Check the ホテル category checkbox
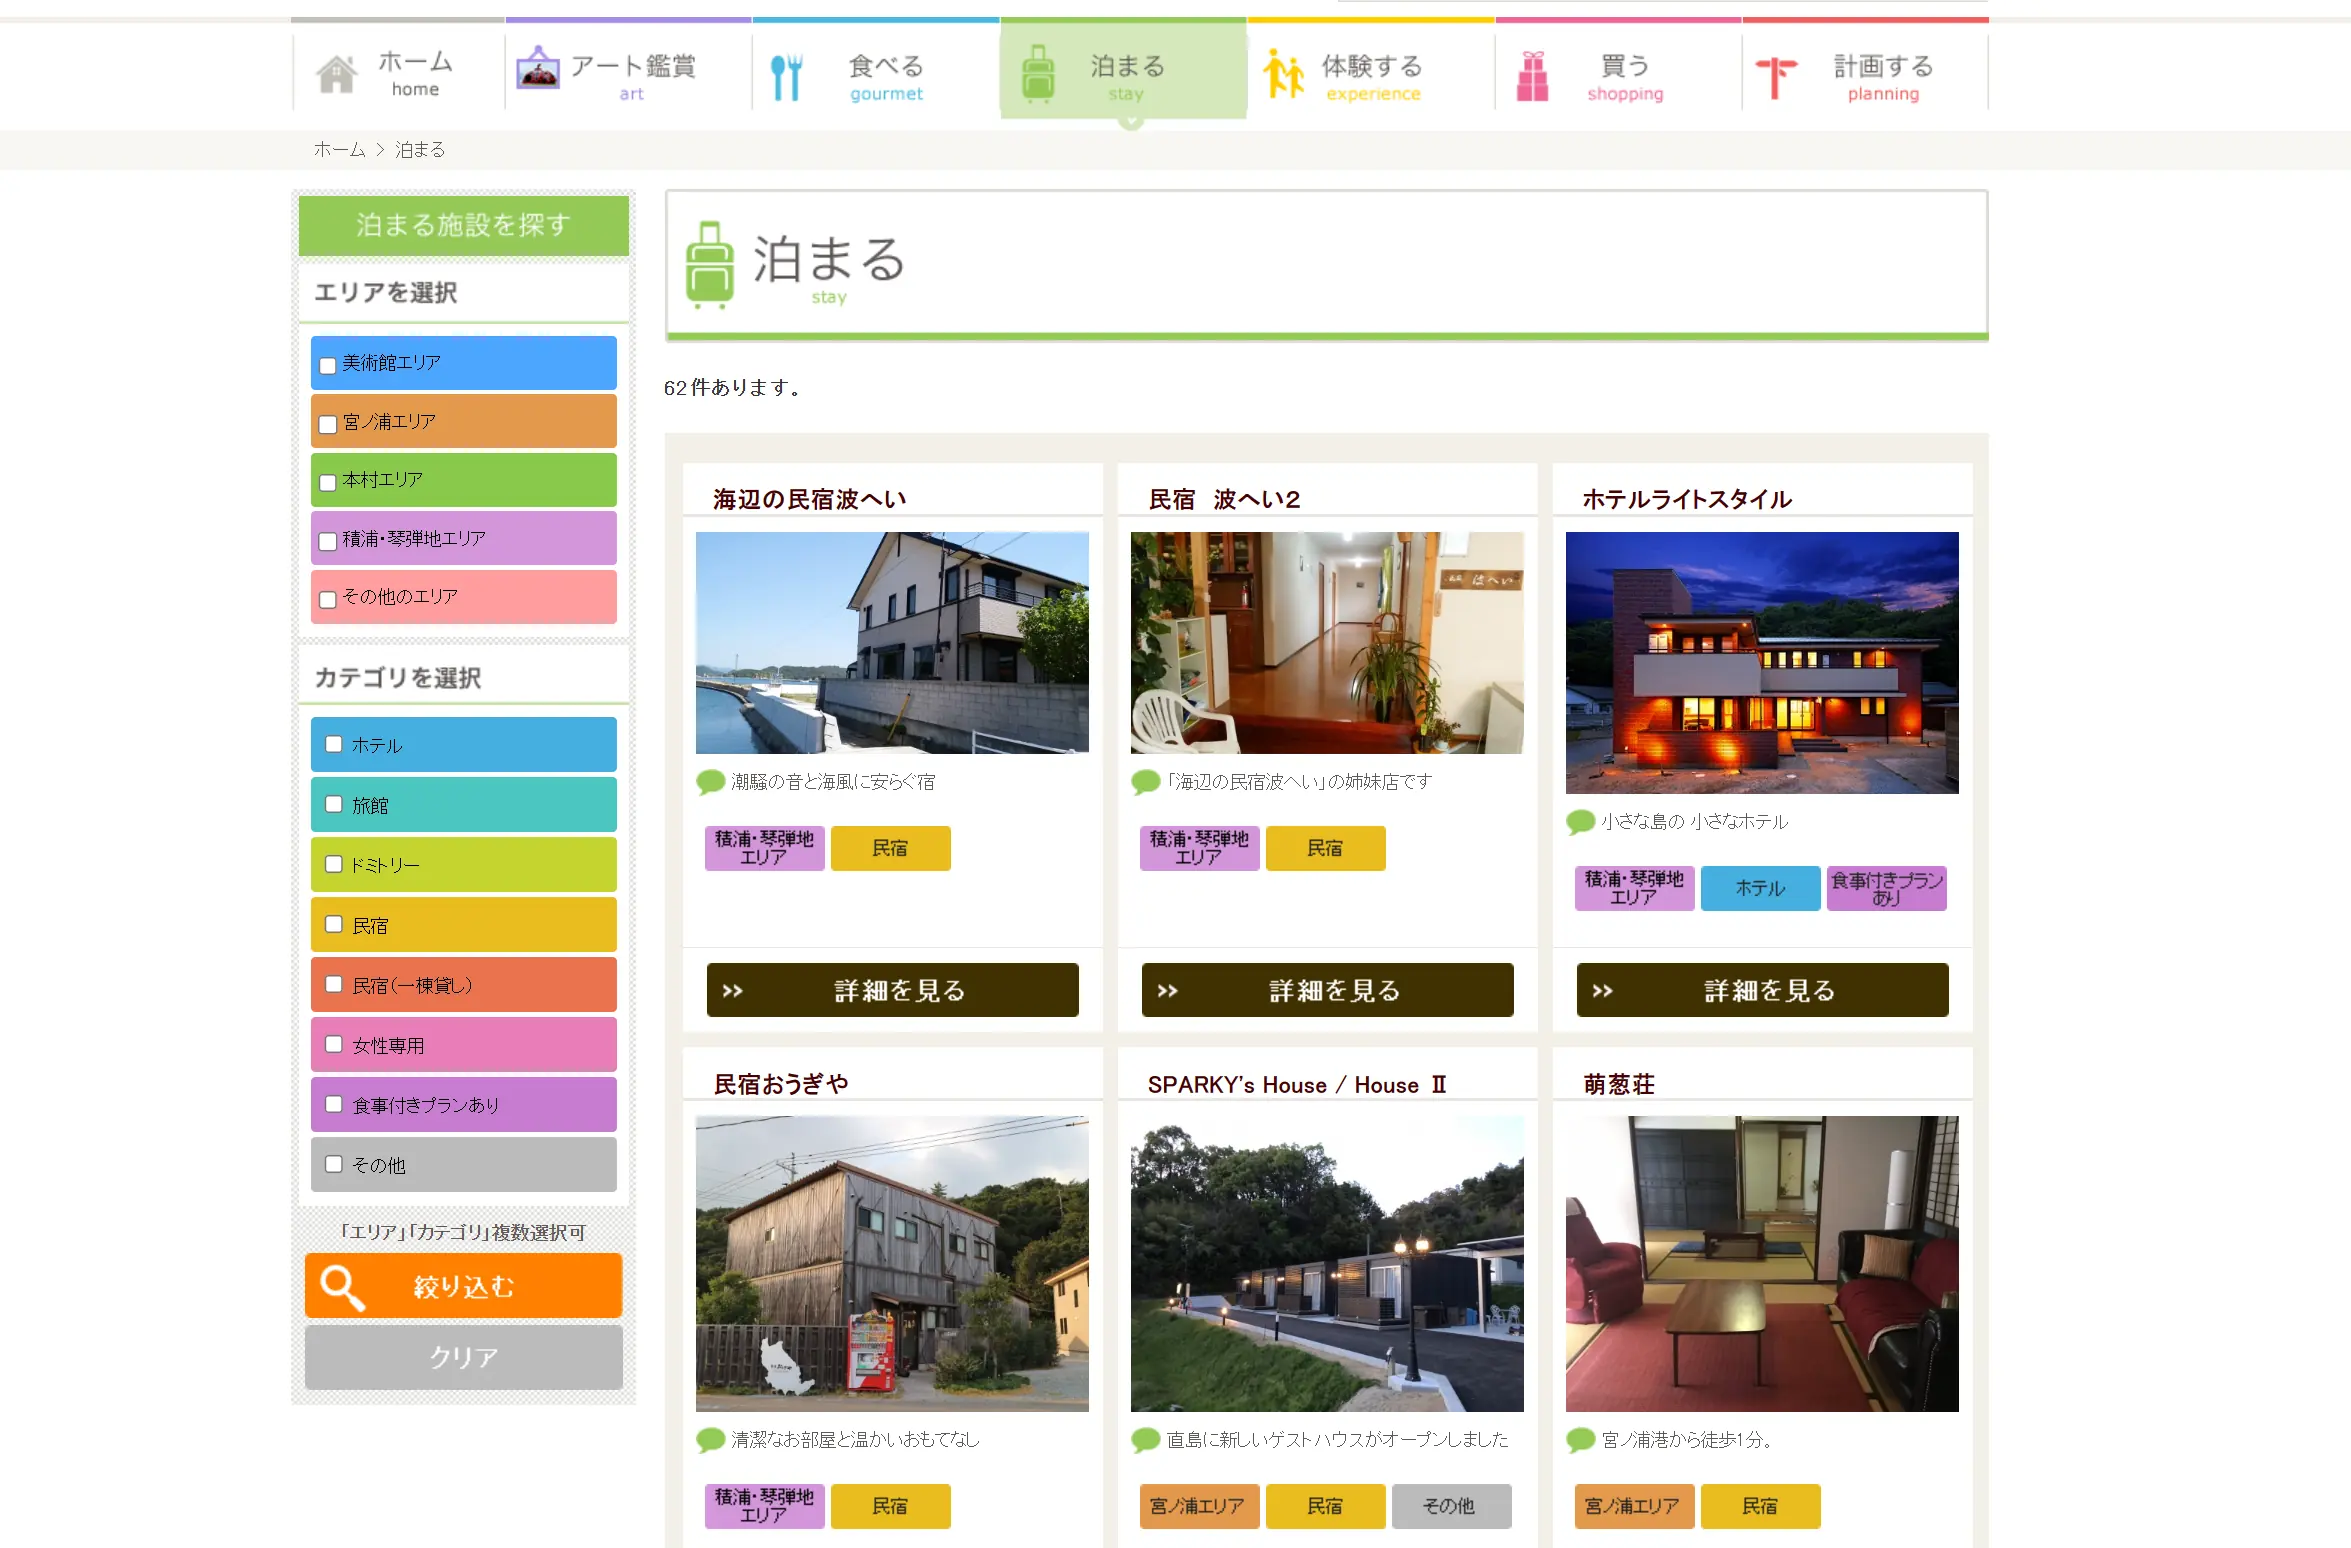 (x=334, y=744)
